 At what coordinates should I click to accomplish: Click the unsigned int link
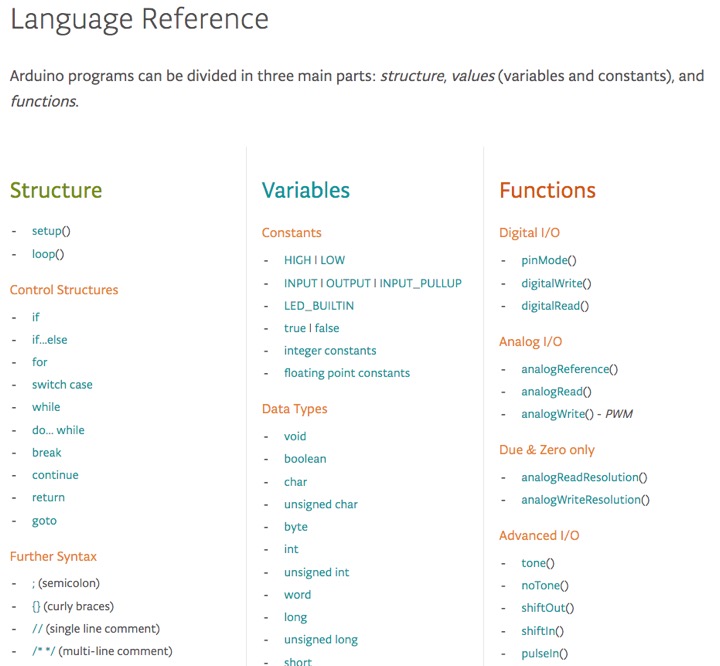click(x=316, y=572)
